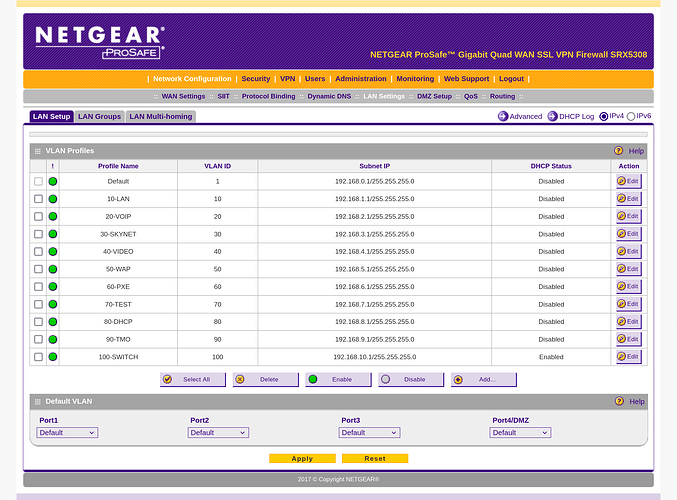Open the Port3 VLAN dropdown
Screen dimensions: 677x500
point(370,433)
